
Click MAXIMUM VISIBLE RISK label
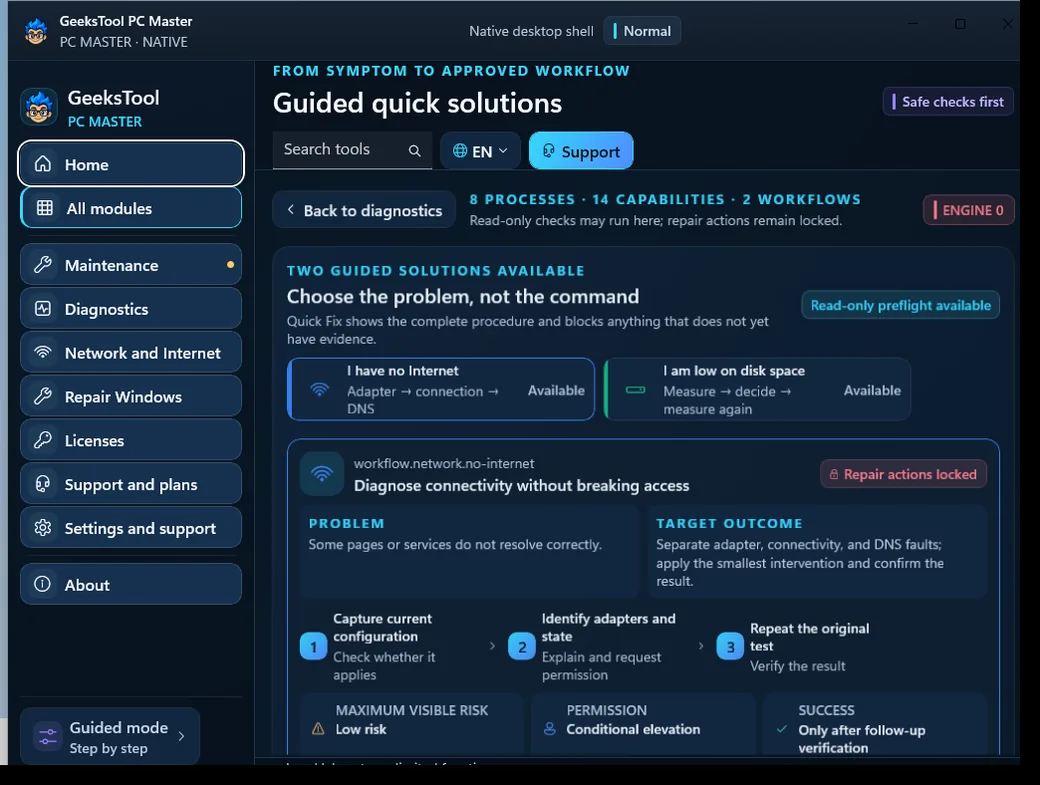[412, 710]
